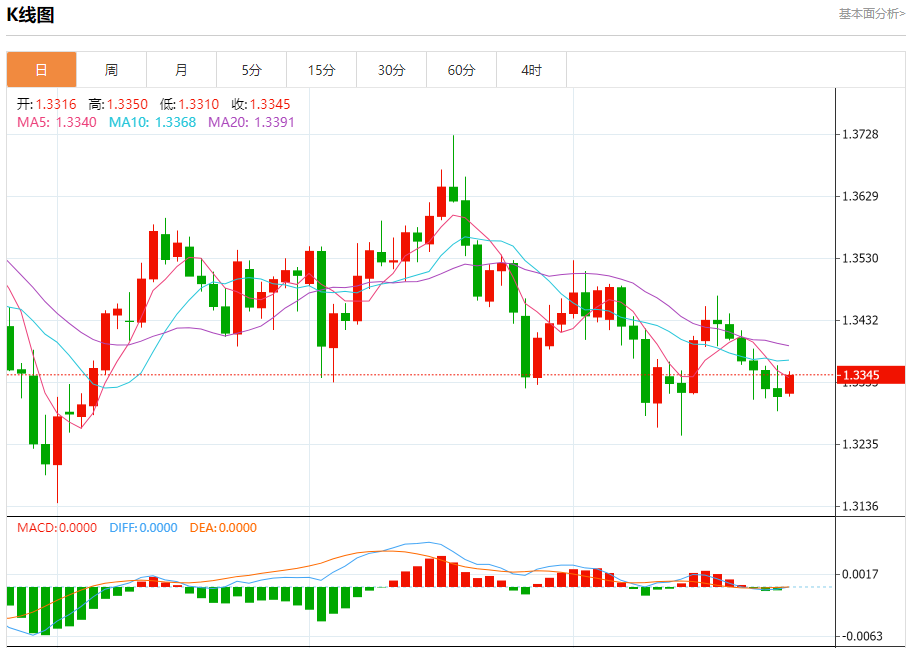Open the 5分 interval tab
Image resolution: width=909 pixels, height=648 pixels.
(252, 70)
